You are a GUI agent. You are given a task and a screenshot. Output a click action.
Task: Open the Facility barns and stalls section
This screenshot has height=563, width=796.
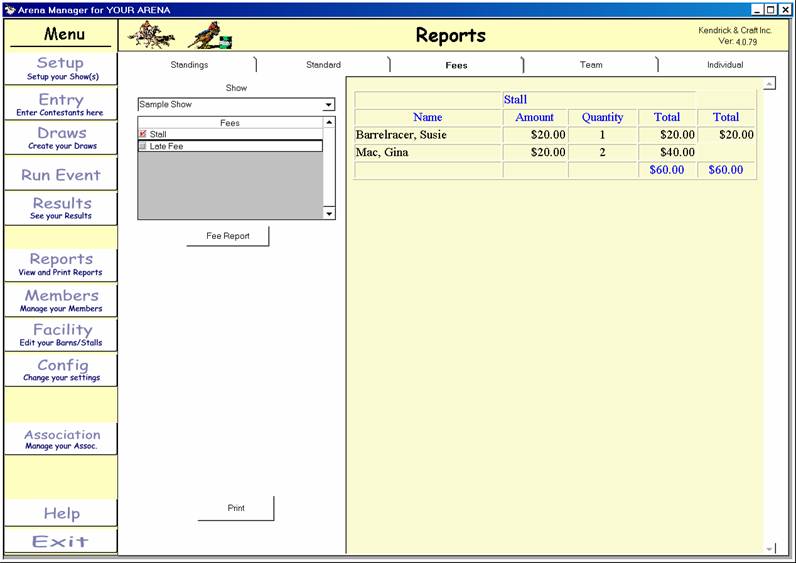[x=60, y=335]
